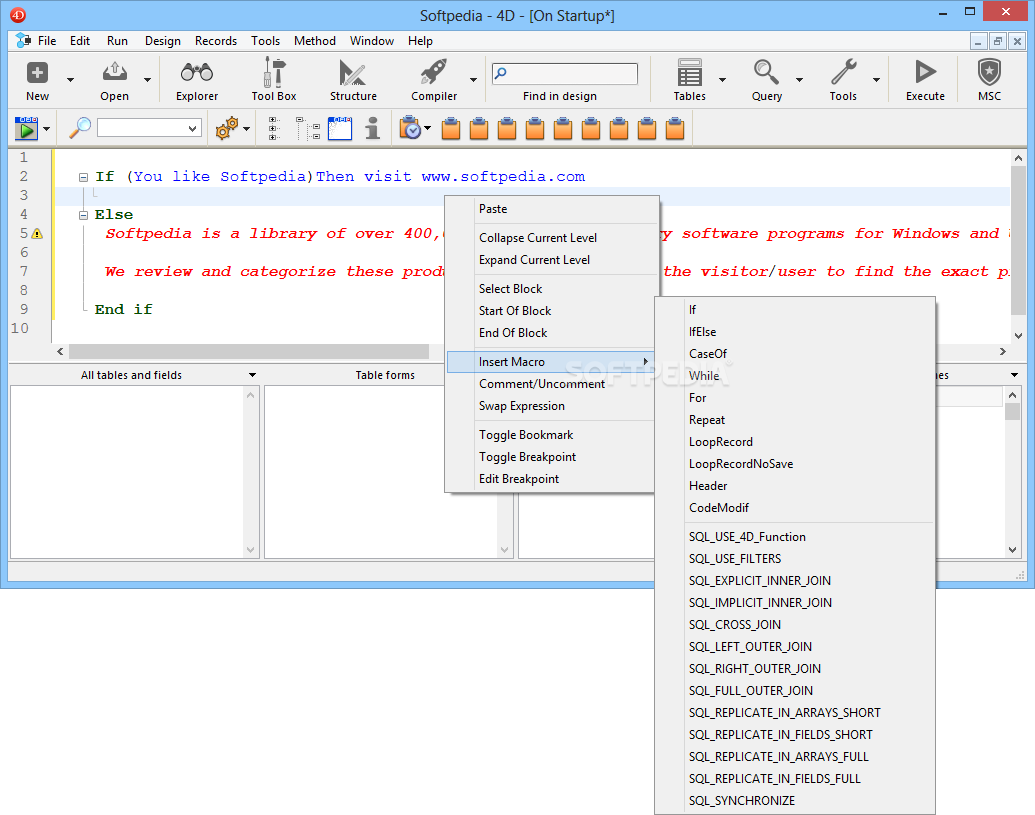1035x815 pixels.
Task: Expand the Tables dropdown arrow
Action: (722, 79)
